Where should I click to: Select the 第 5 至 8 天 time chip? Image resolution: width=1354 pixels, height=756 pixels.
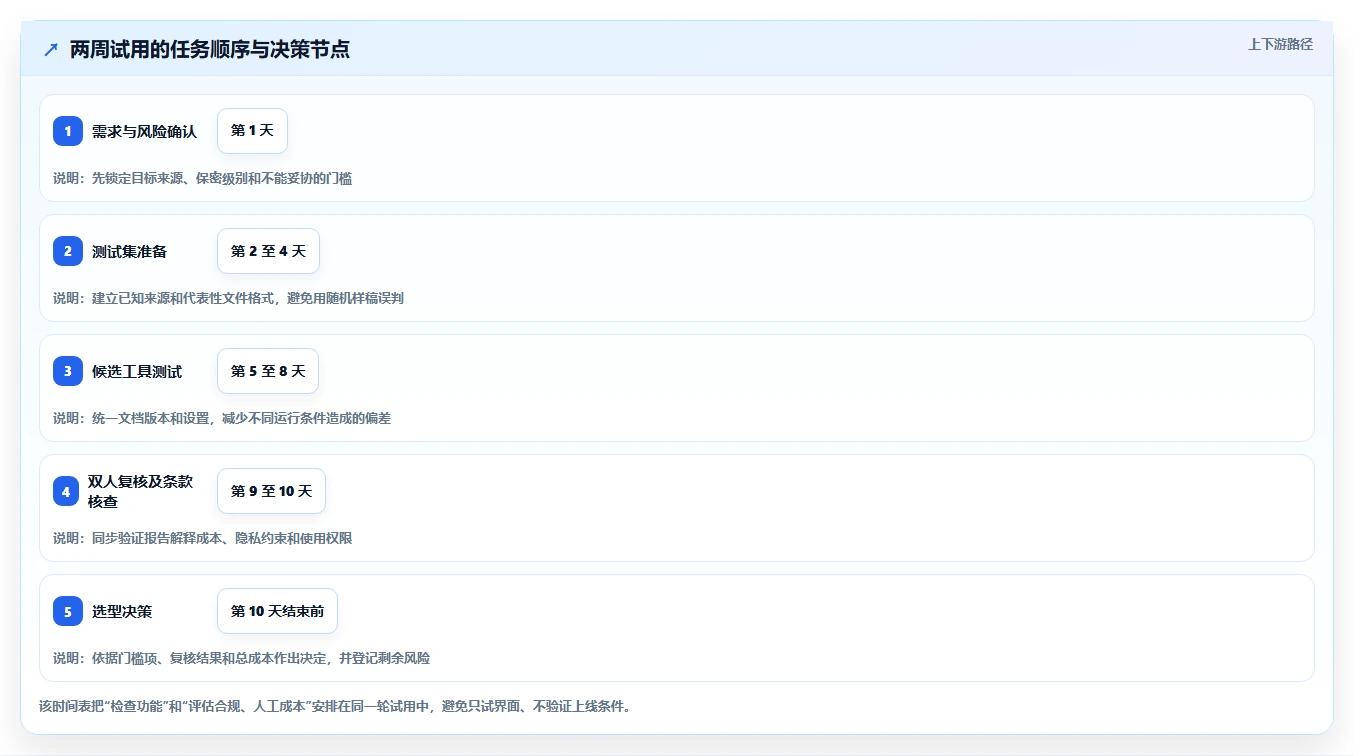coord(268,371)
